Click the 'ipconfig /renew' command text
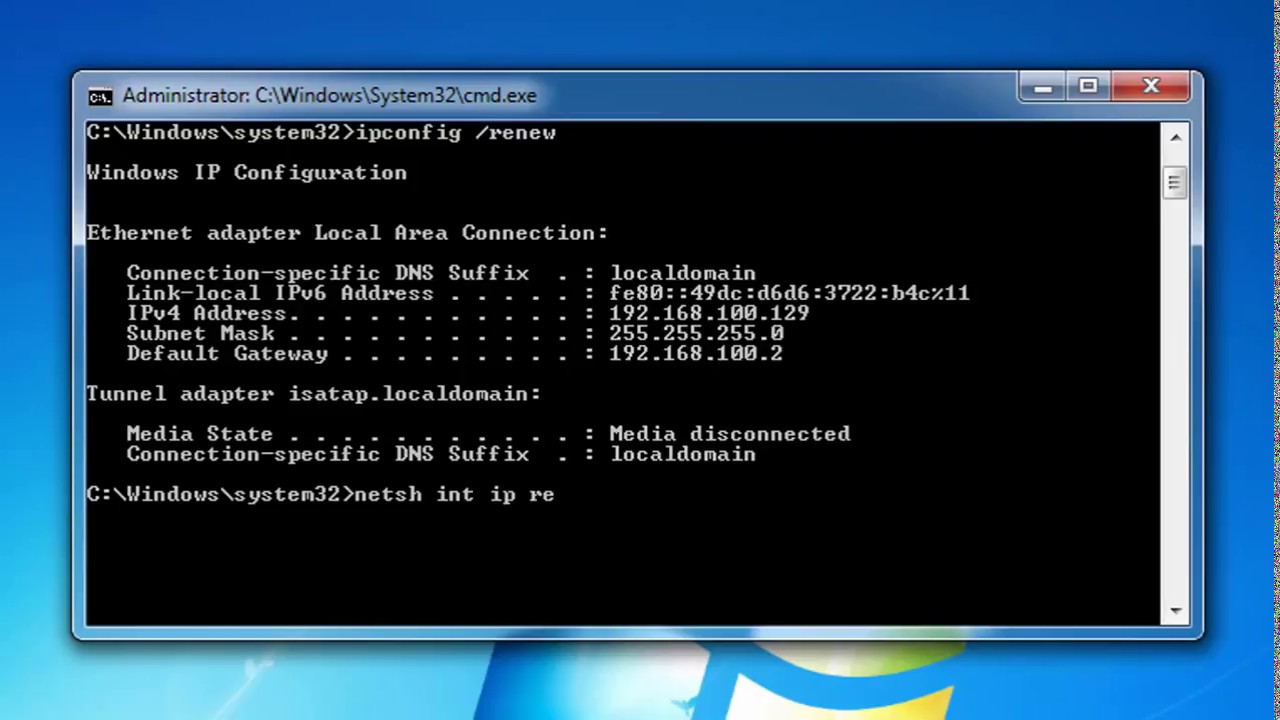This screenshot has width=1280, height=720. coord(456,133)
